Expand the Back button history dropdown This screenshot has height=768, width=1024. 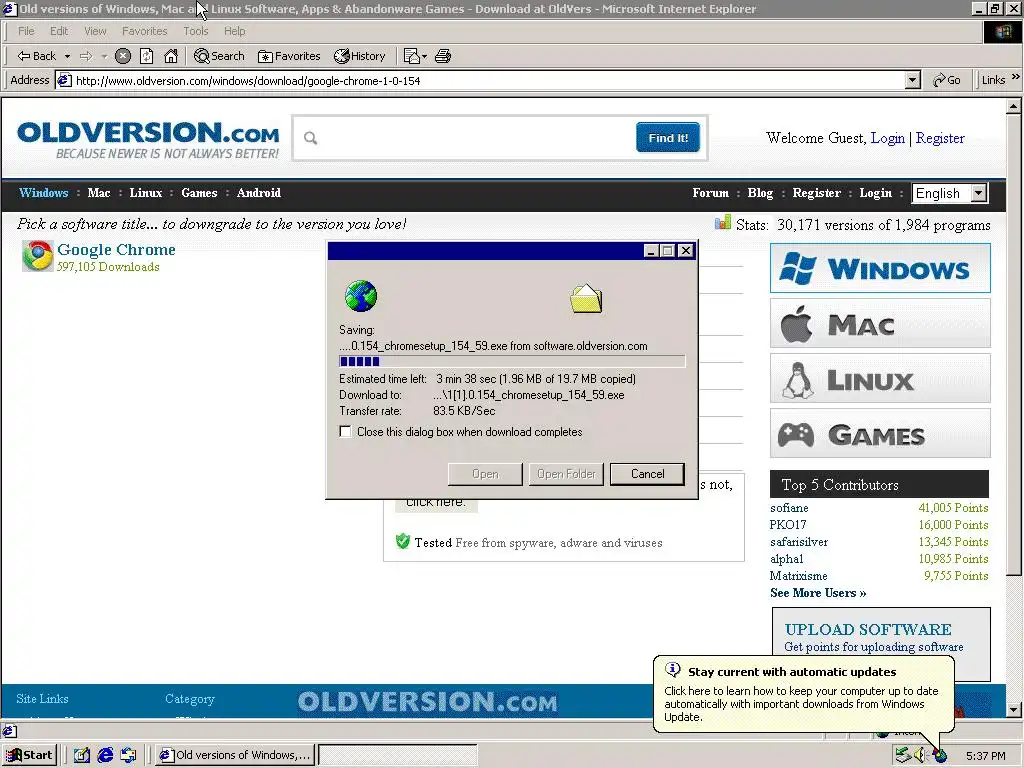coord(67,56)
